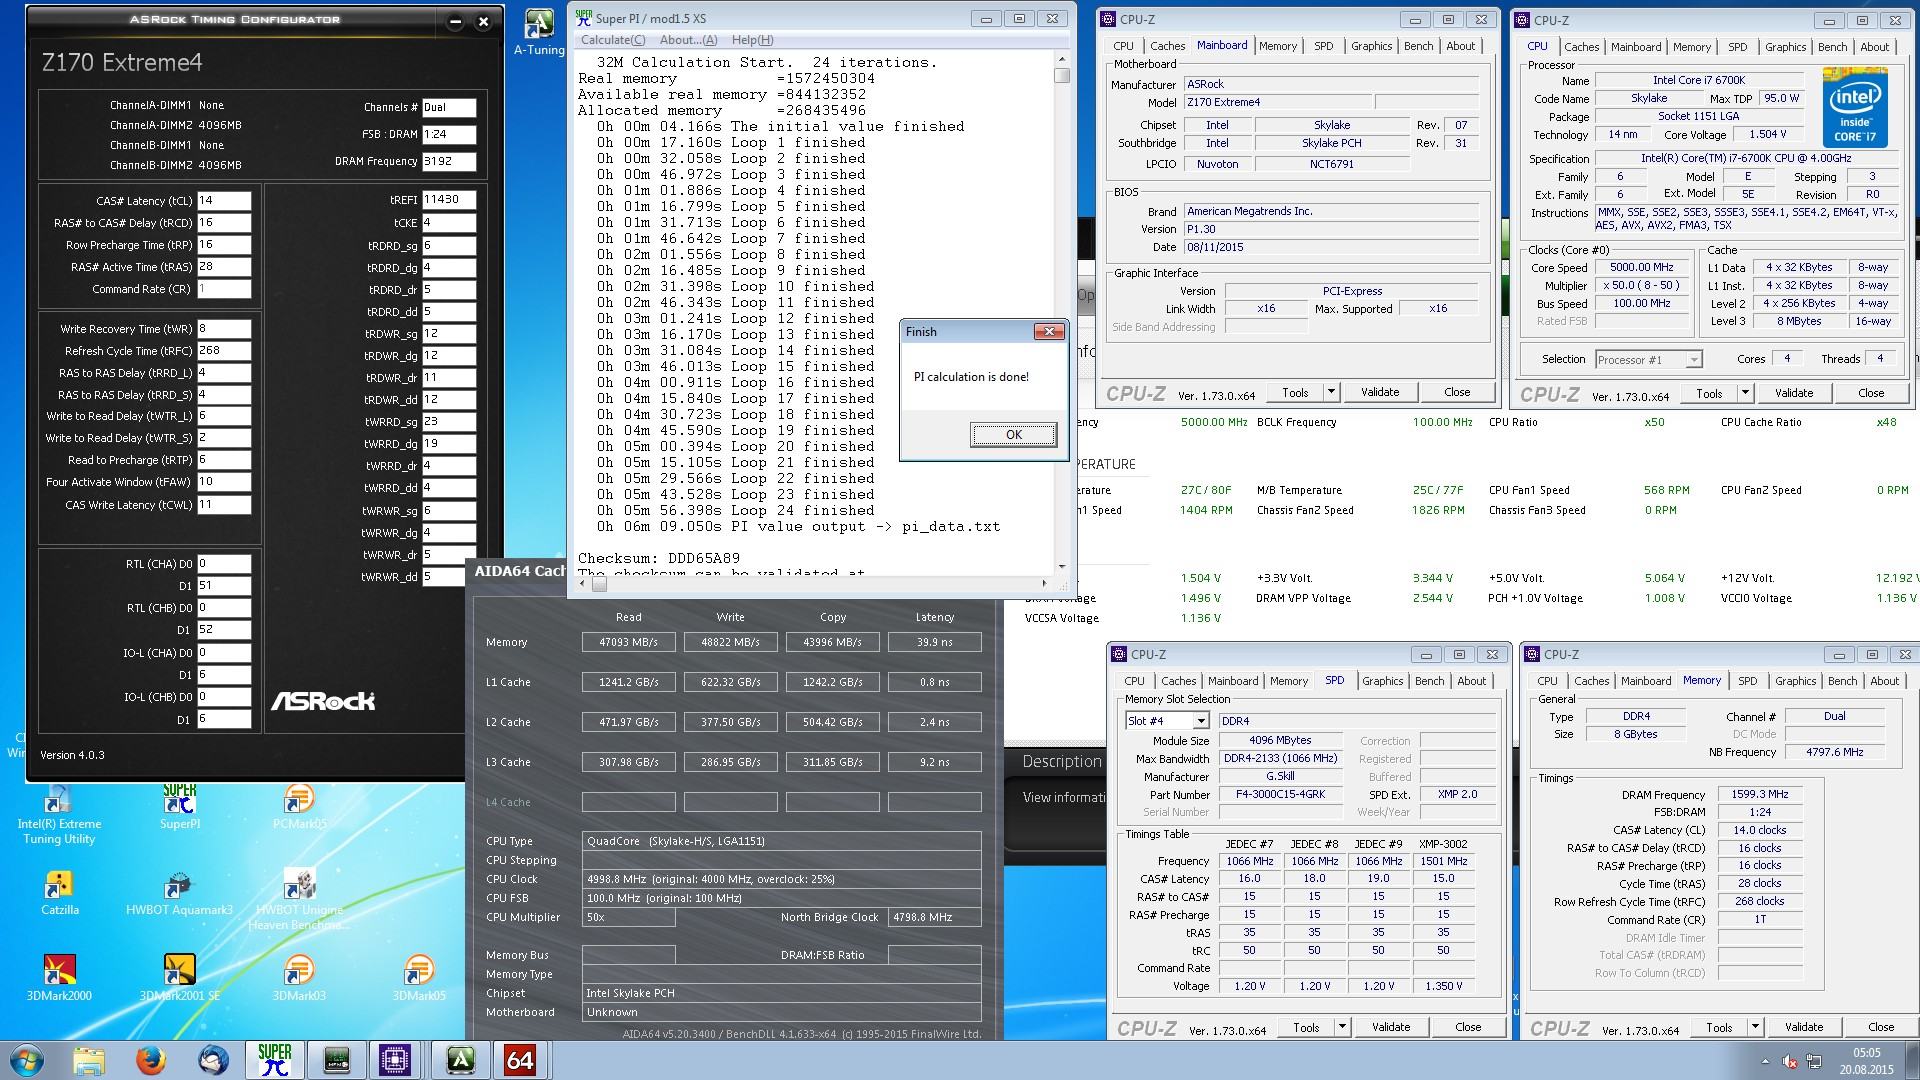Open the Processor #1 selection dropdown
Viewport: 1920px width, 1080px height.
click(1693, 360)
